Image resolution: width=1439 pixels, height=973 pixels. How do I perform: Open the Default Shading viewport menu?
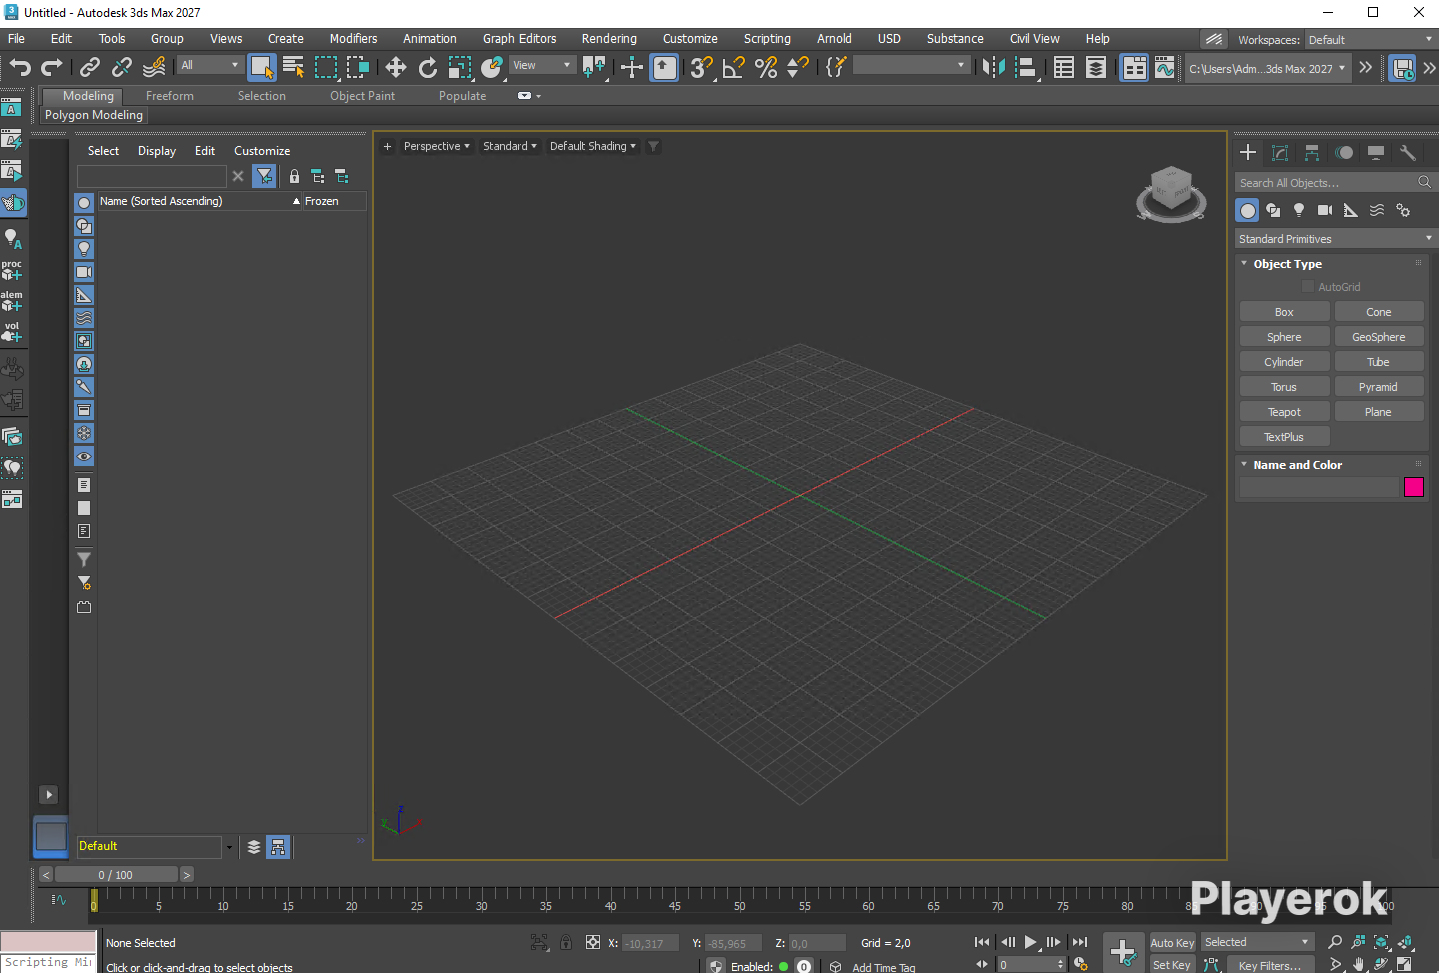pos(592,146)
